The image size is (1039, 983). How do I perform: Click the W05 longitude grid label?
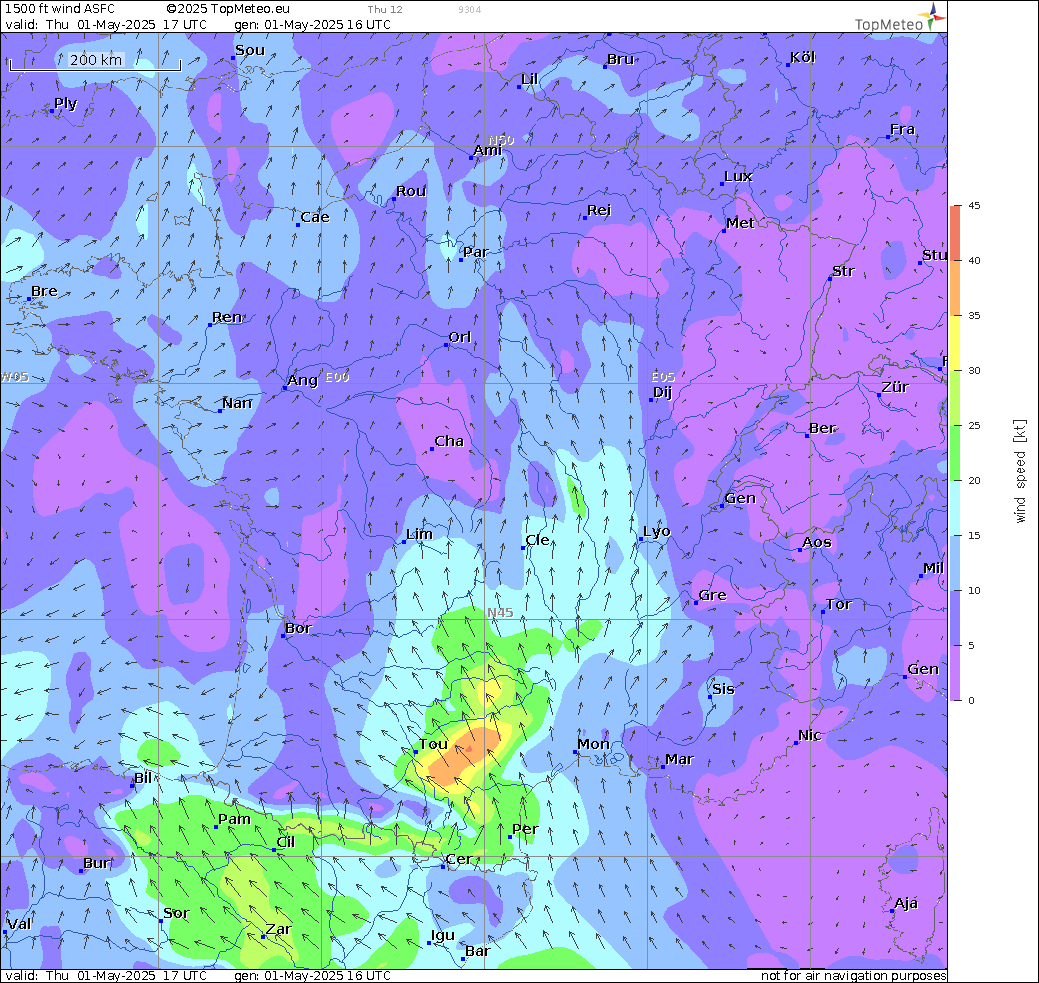click(15, 377)
